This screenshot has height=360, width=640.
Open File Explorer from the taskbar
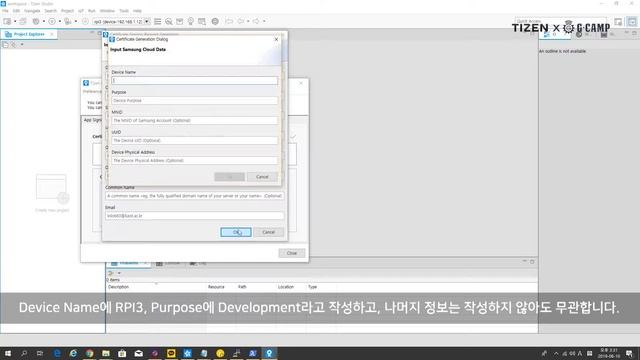[x=106, y=353]
